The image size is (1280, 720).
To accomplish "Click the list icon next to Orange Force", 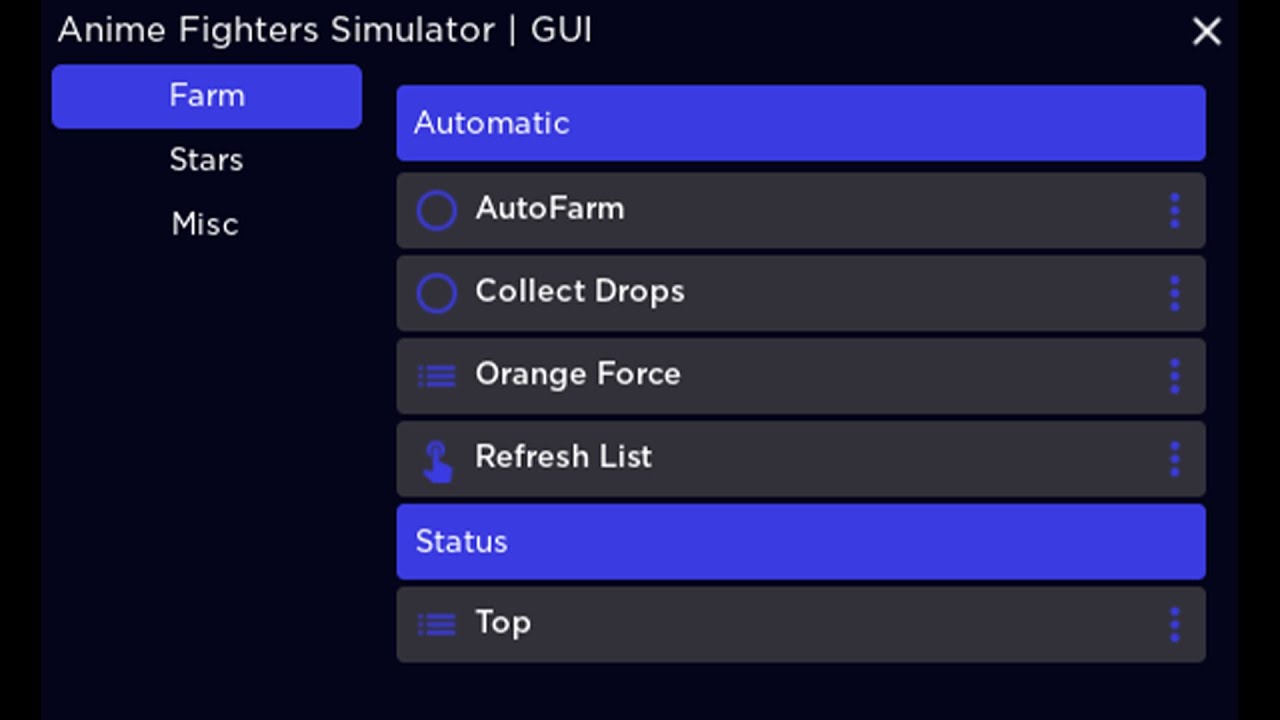I will pos(436,376).
